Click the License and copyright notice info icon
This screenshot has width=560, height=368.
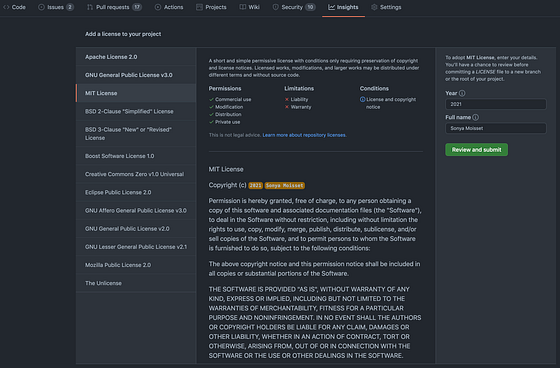(x=362, y=99)
